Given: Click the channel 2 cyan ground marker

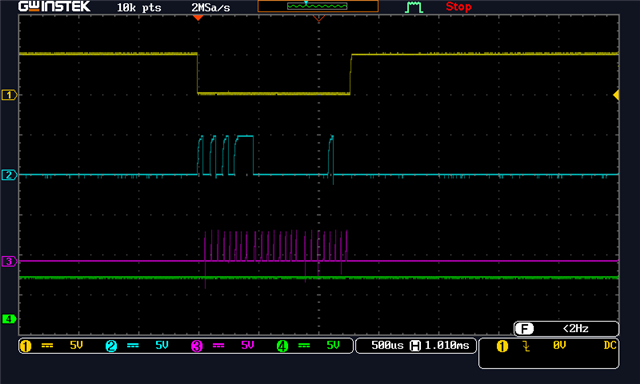Looking at the screenshot, I should point(9,175).
